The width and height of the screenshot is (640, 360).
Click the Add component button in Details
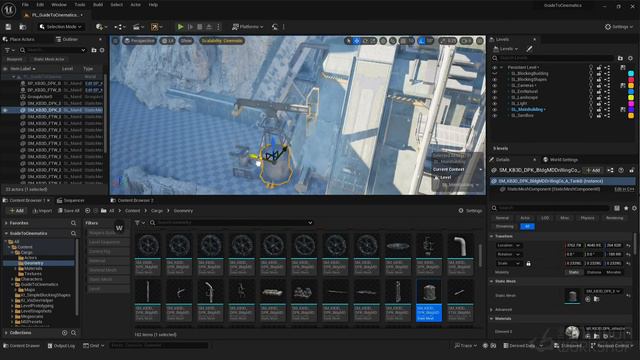(593, 170)
